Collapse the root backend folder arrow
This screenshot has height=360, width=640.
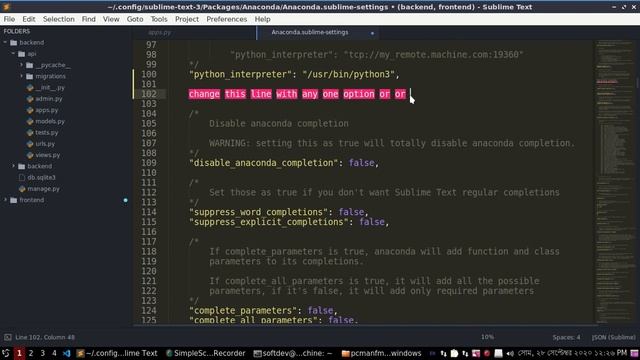pos(5,42)
